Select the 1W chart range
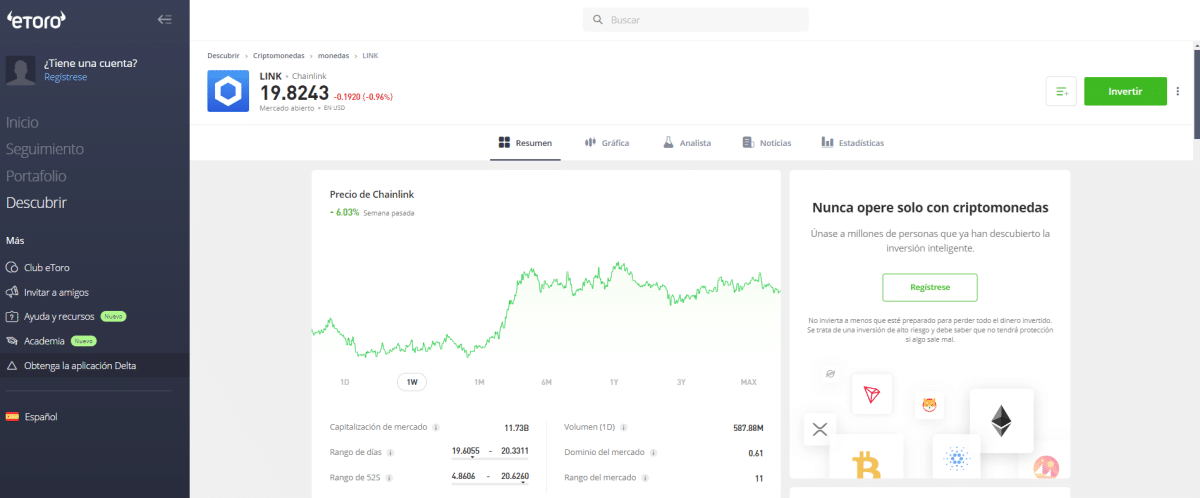Viewport: 1200px width, 498px height. click(412, 382)
